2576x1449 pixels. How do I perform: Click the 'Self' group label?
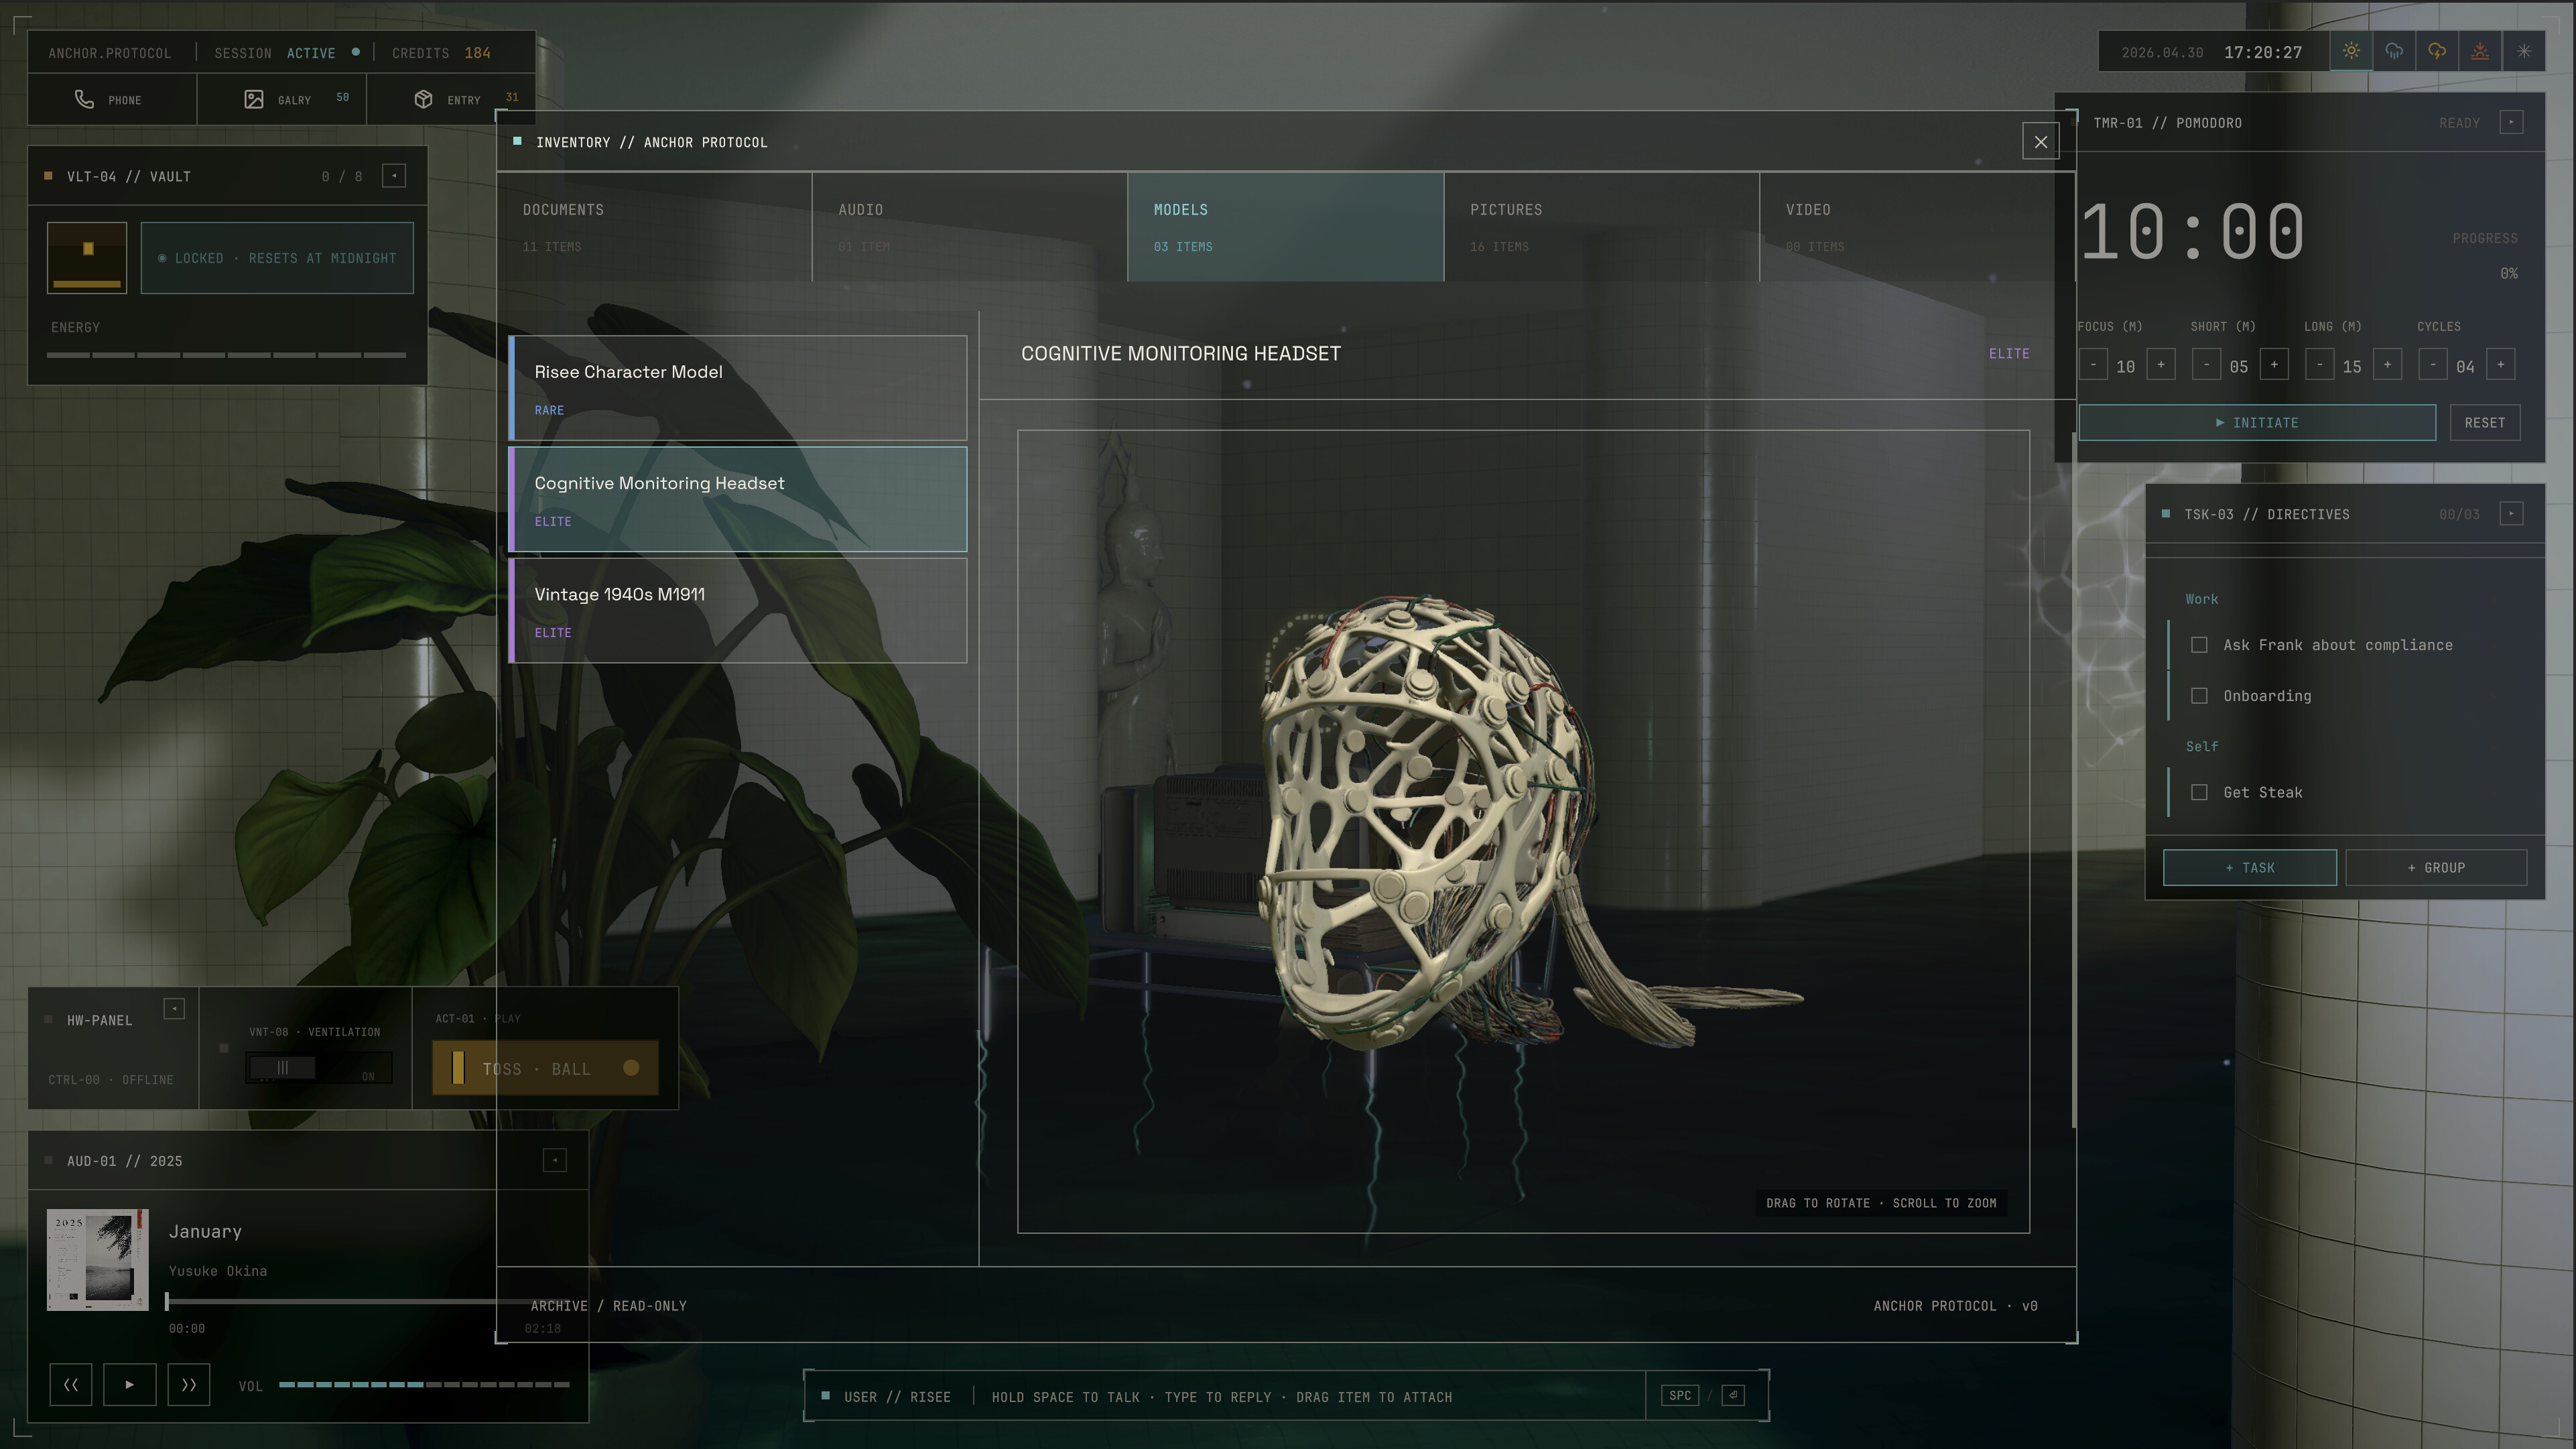[2201, 746]
